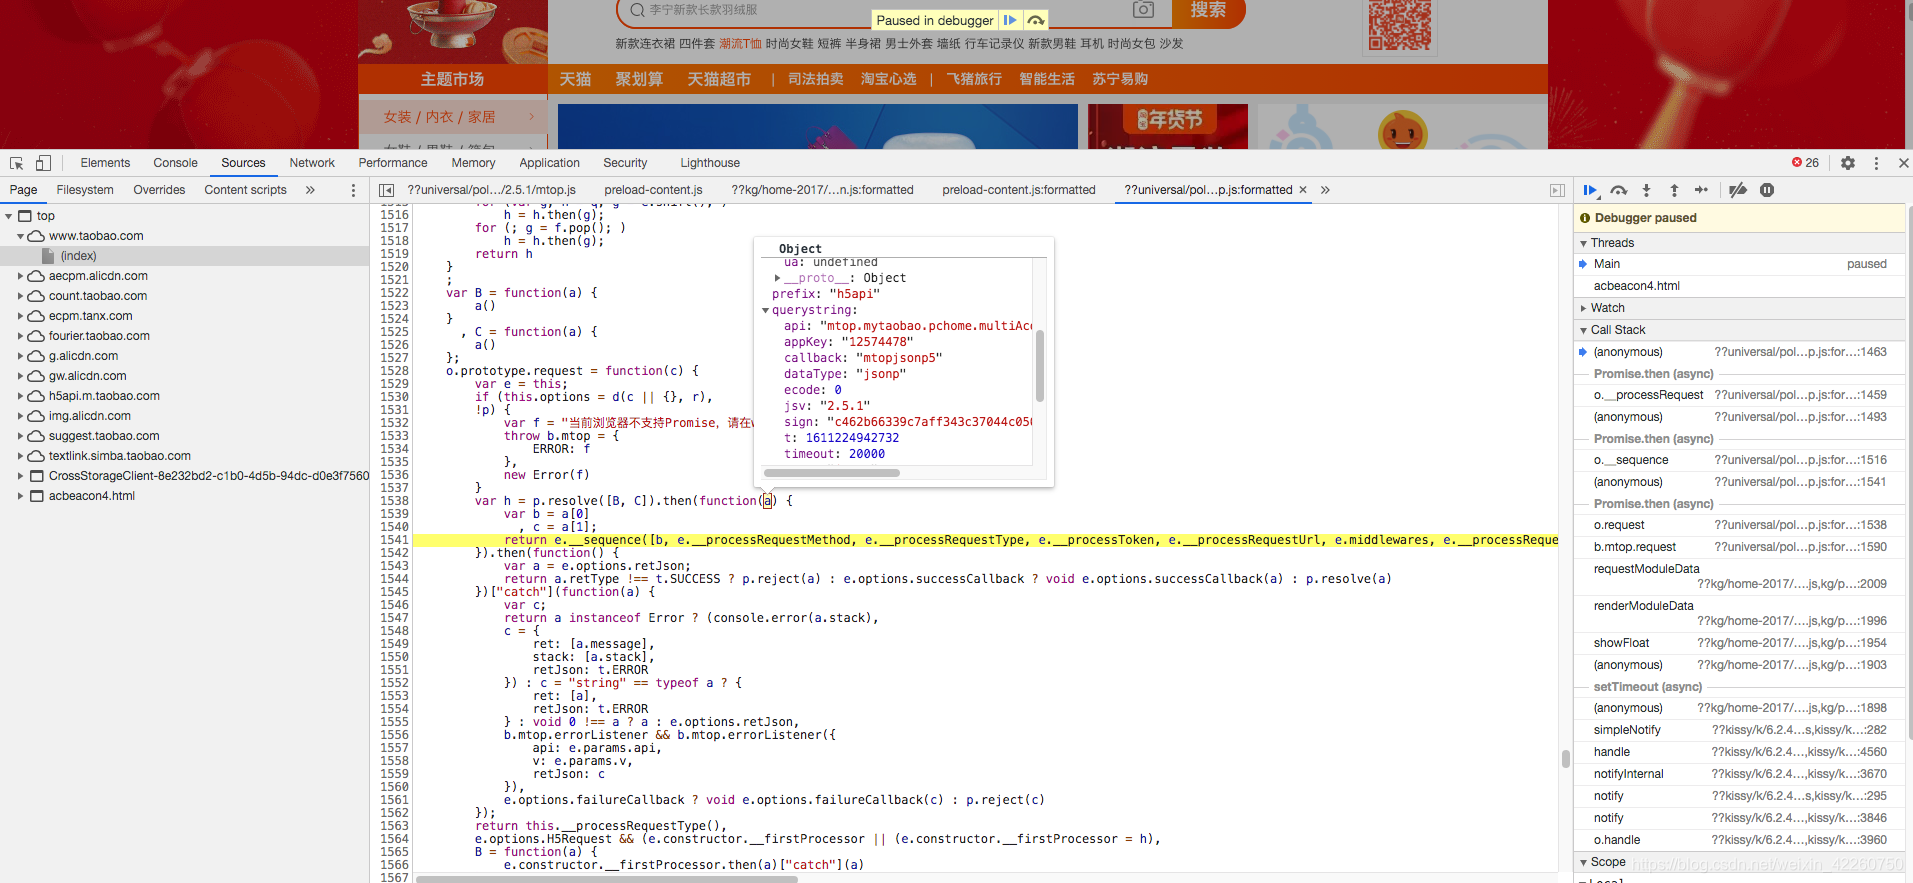Open the Lighthouse panel
This screenshot has height=883, width=1913.
(710, 163)
